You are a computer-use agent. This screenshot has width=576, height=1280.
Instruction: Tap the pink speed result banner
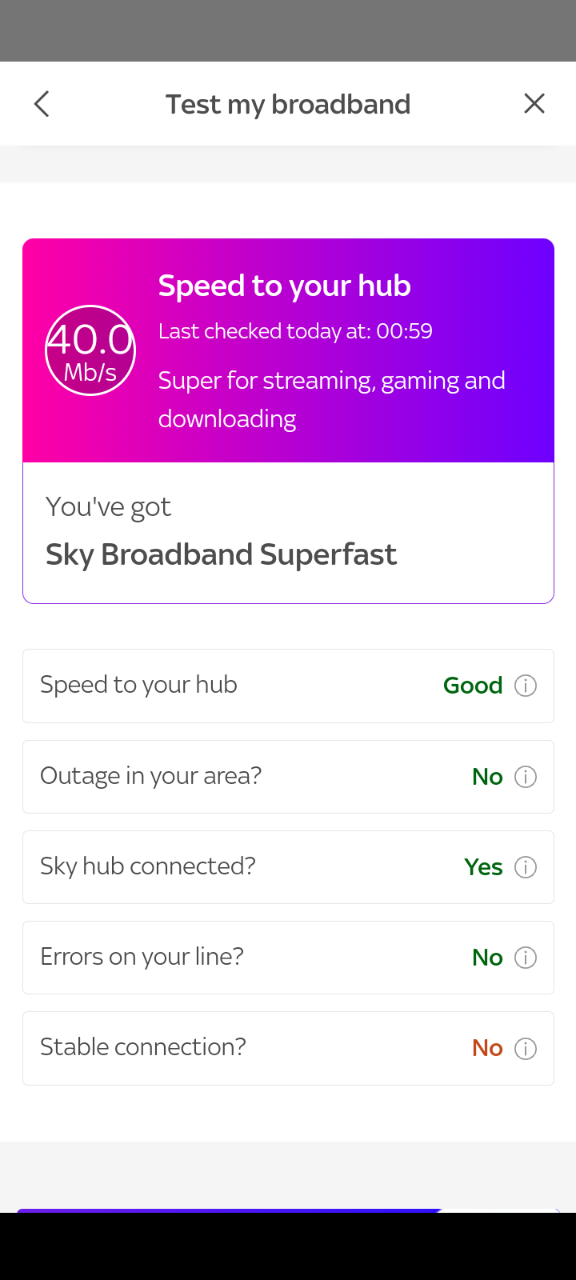(x=288, y=349)
